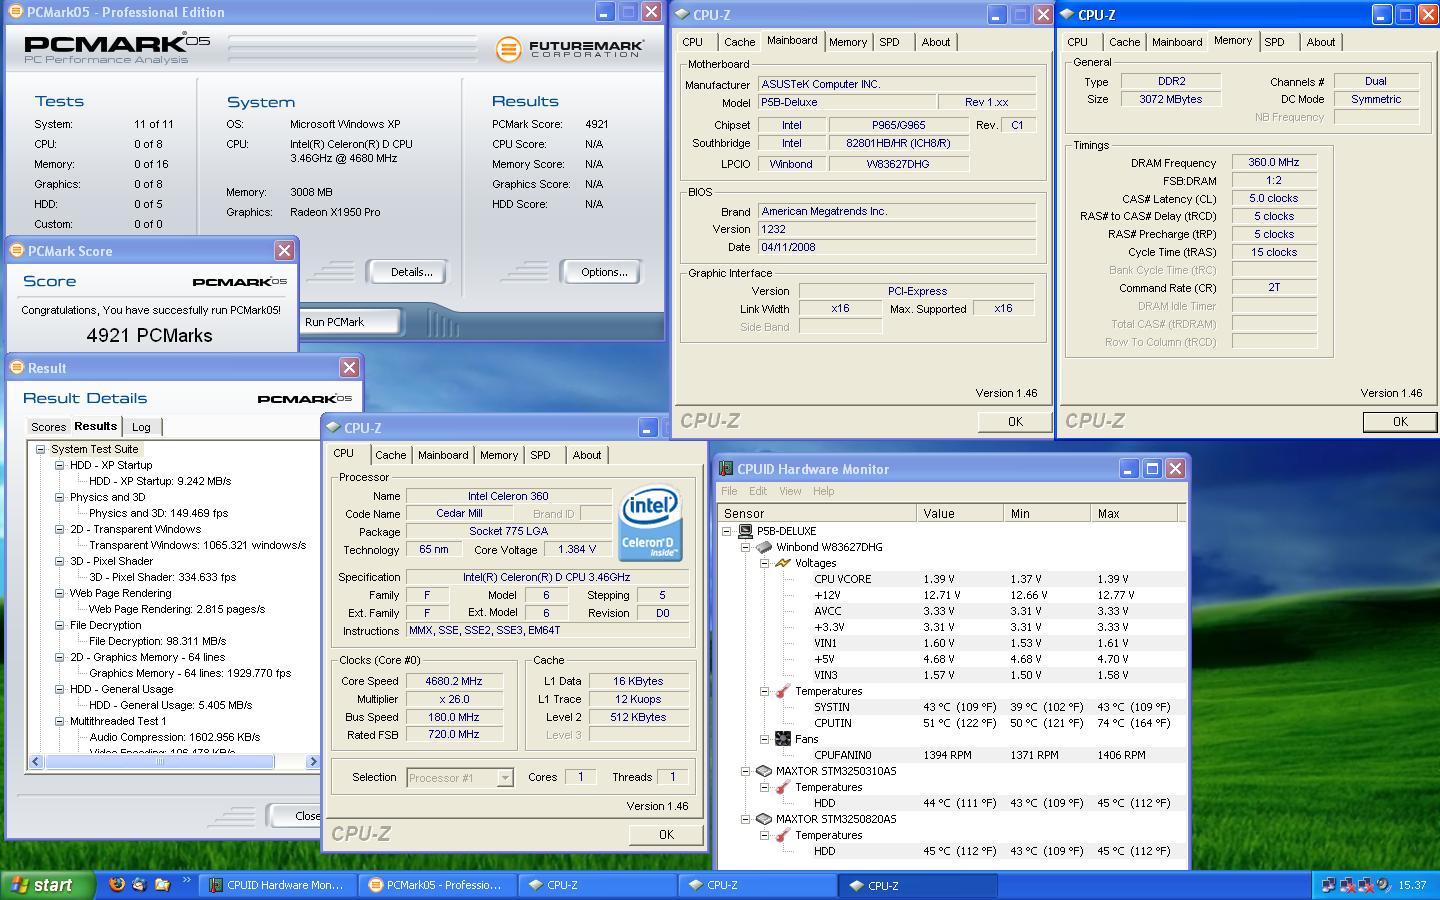Open CPUID Hardware Monitor taskbar button
1440x900 pixels.
pyautogui.click(x=276, y=885)
